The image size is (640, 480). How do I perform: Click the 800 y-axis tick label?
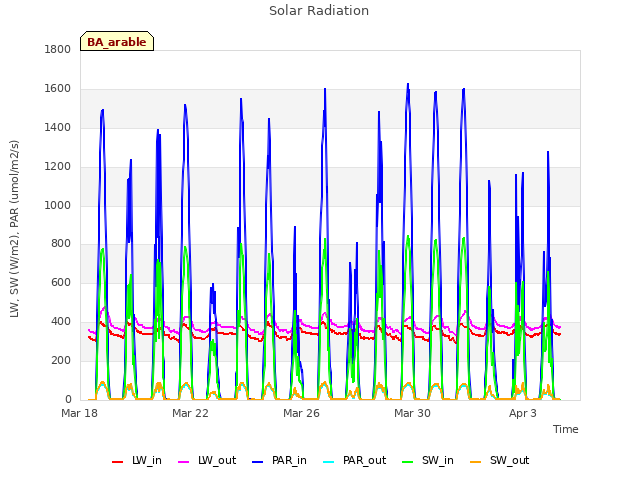pyautogui.click(x=61, y=244)
